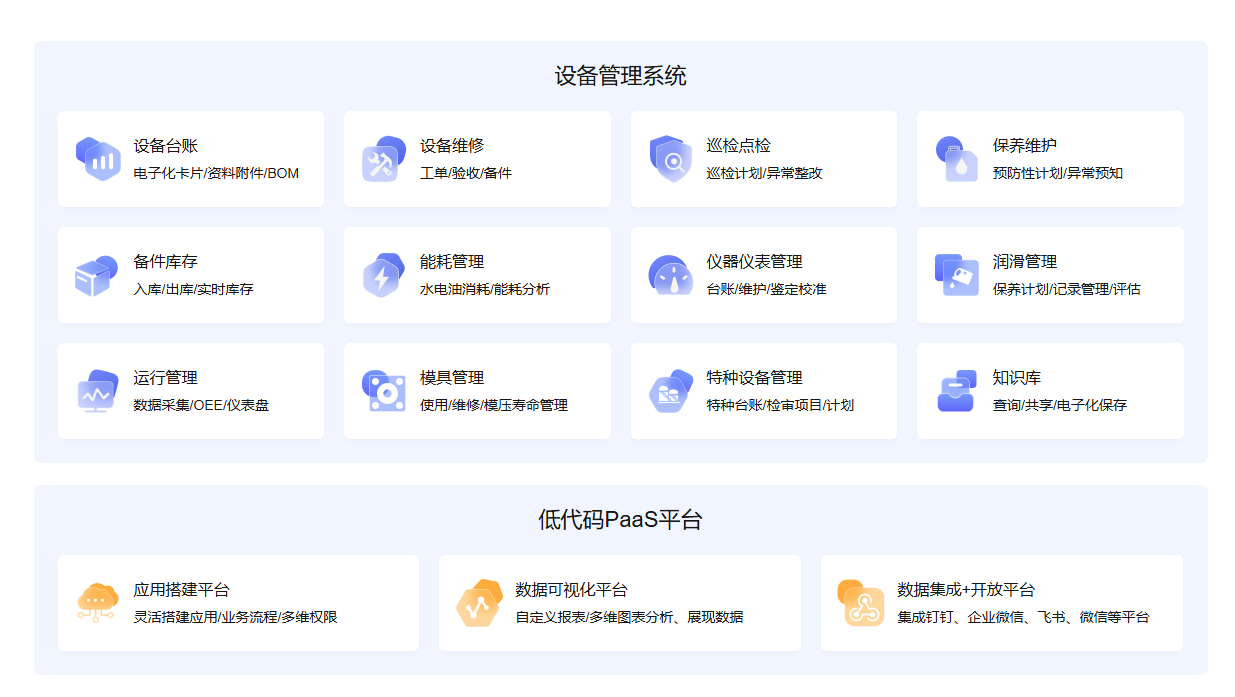The image size is (1235, 697).
Task: Click the 低代码PaaS平台 section heading
Action: [620, 520]
